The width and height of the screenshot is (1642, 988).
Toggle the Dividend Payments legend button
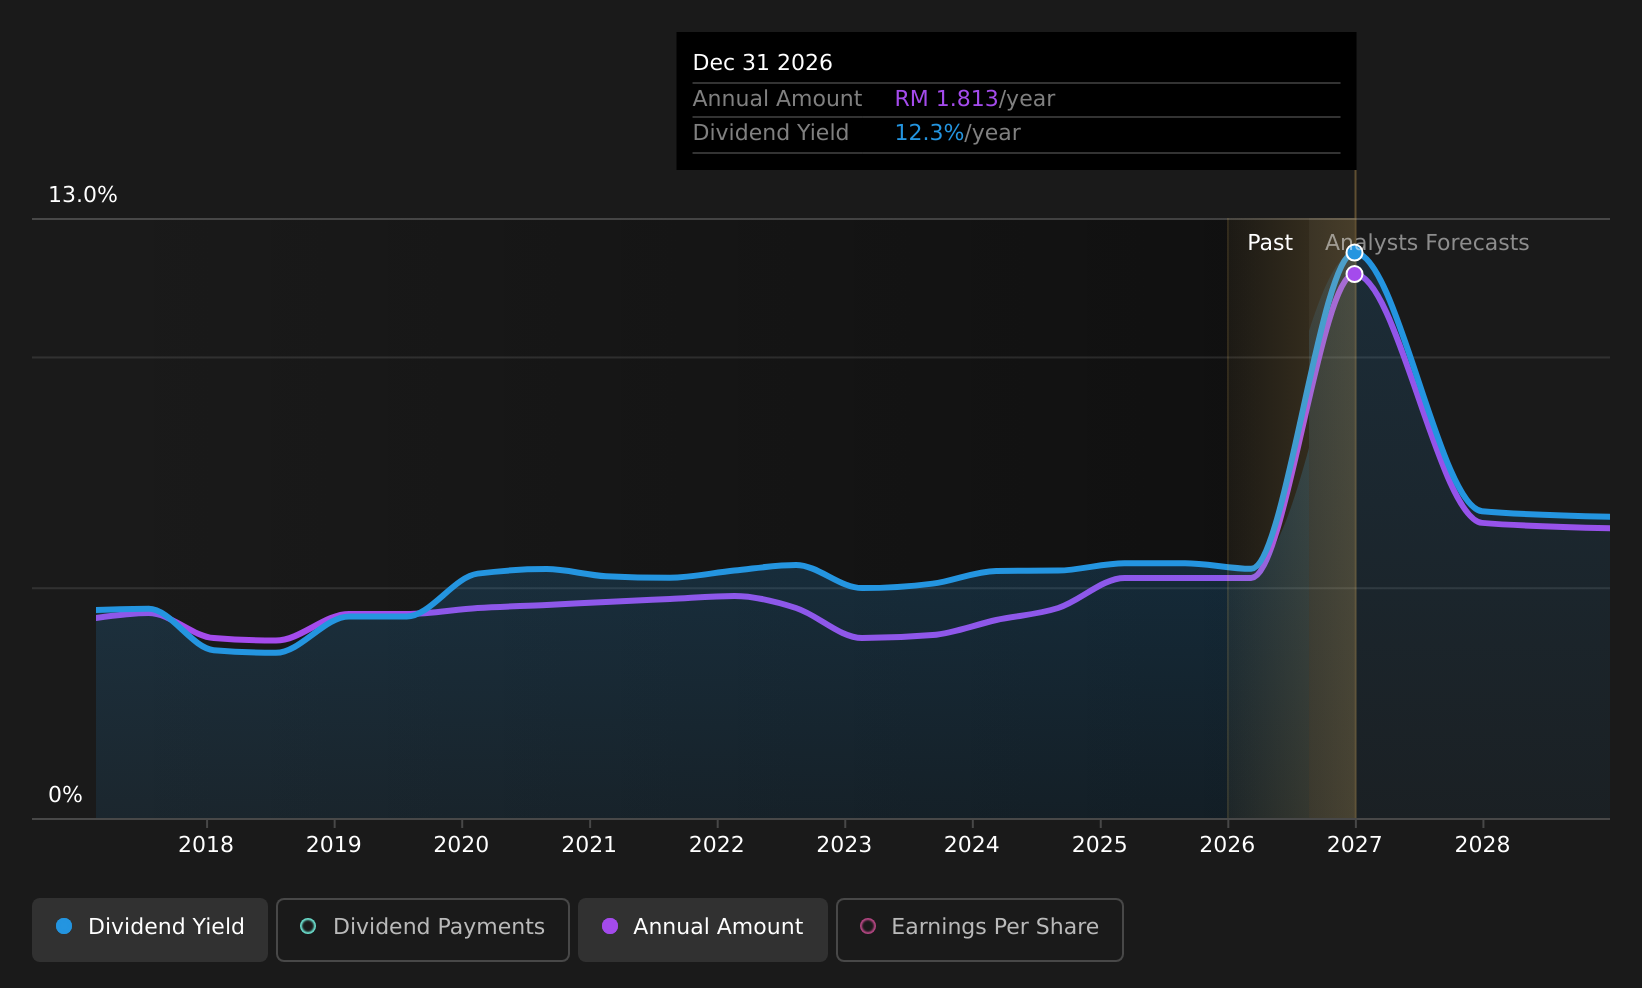[423, 929]
